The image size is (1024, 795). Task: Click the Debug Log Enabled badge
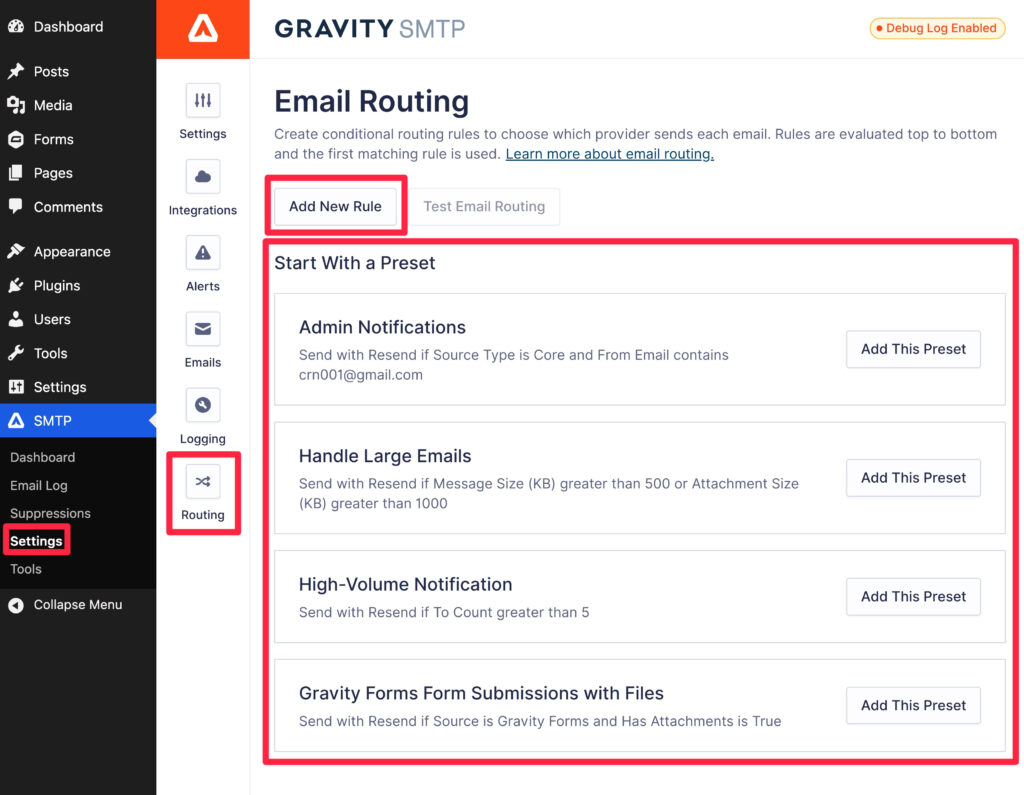tap(937, 28)
